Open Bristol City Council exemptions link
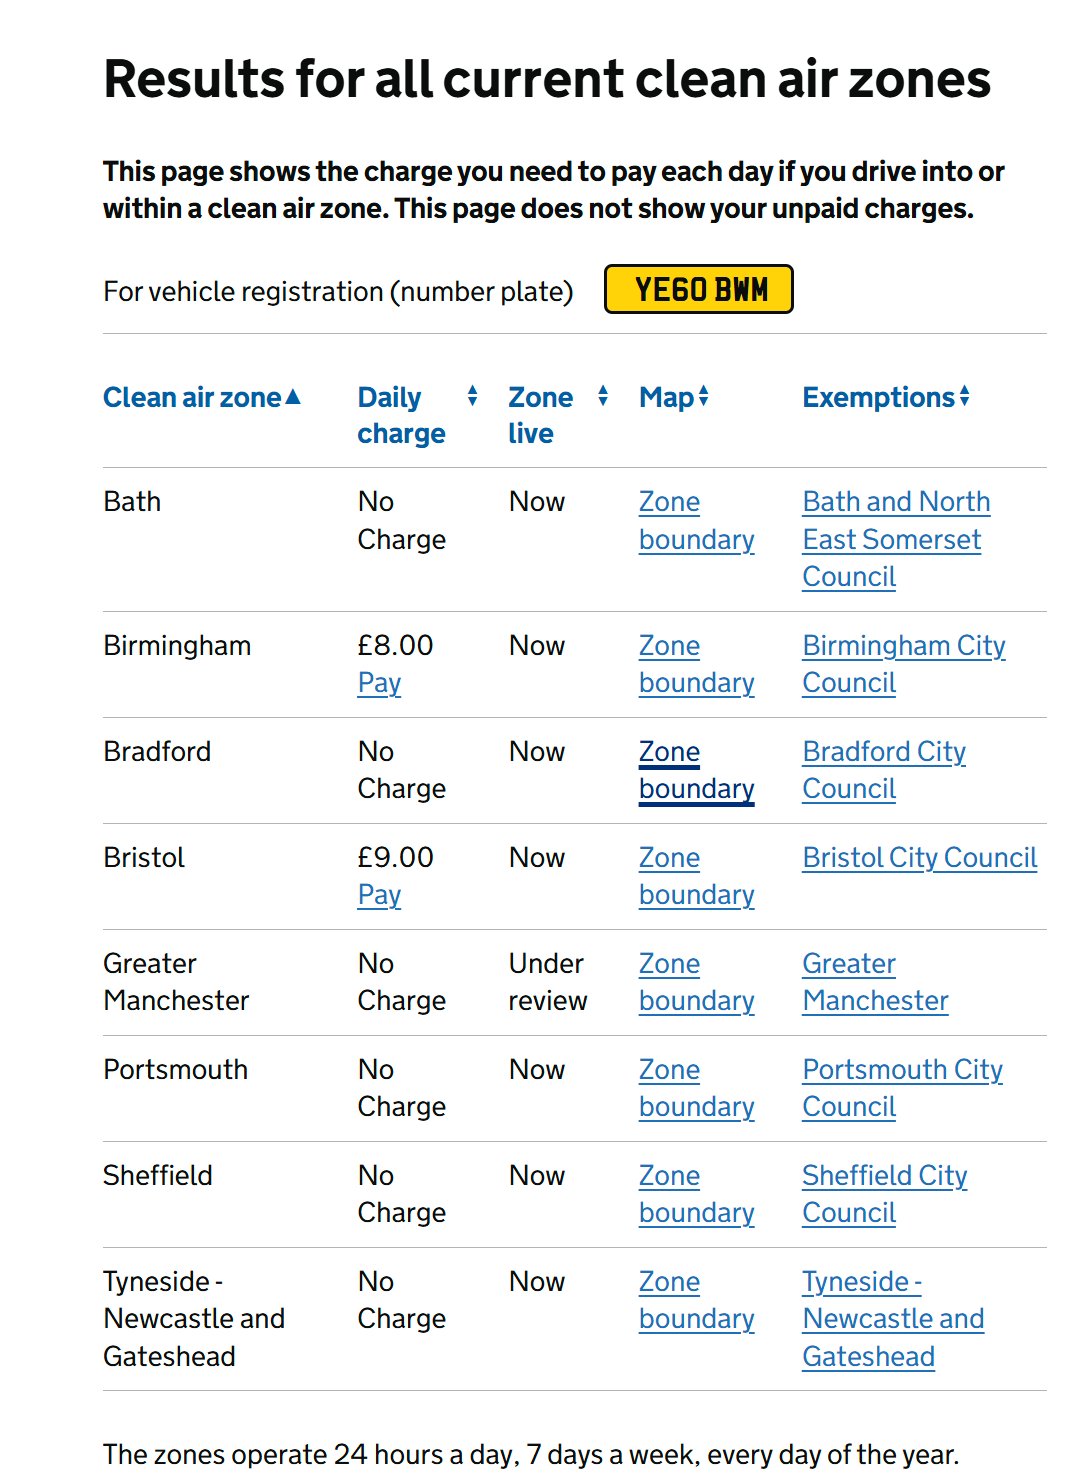 point(920,858)
